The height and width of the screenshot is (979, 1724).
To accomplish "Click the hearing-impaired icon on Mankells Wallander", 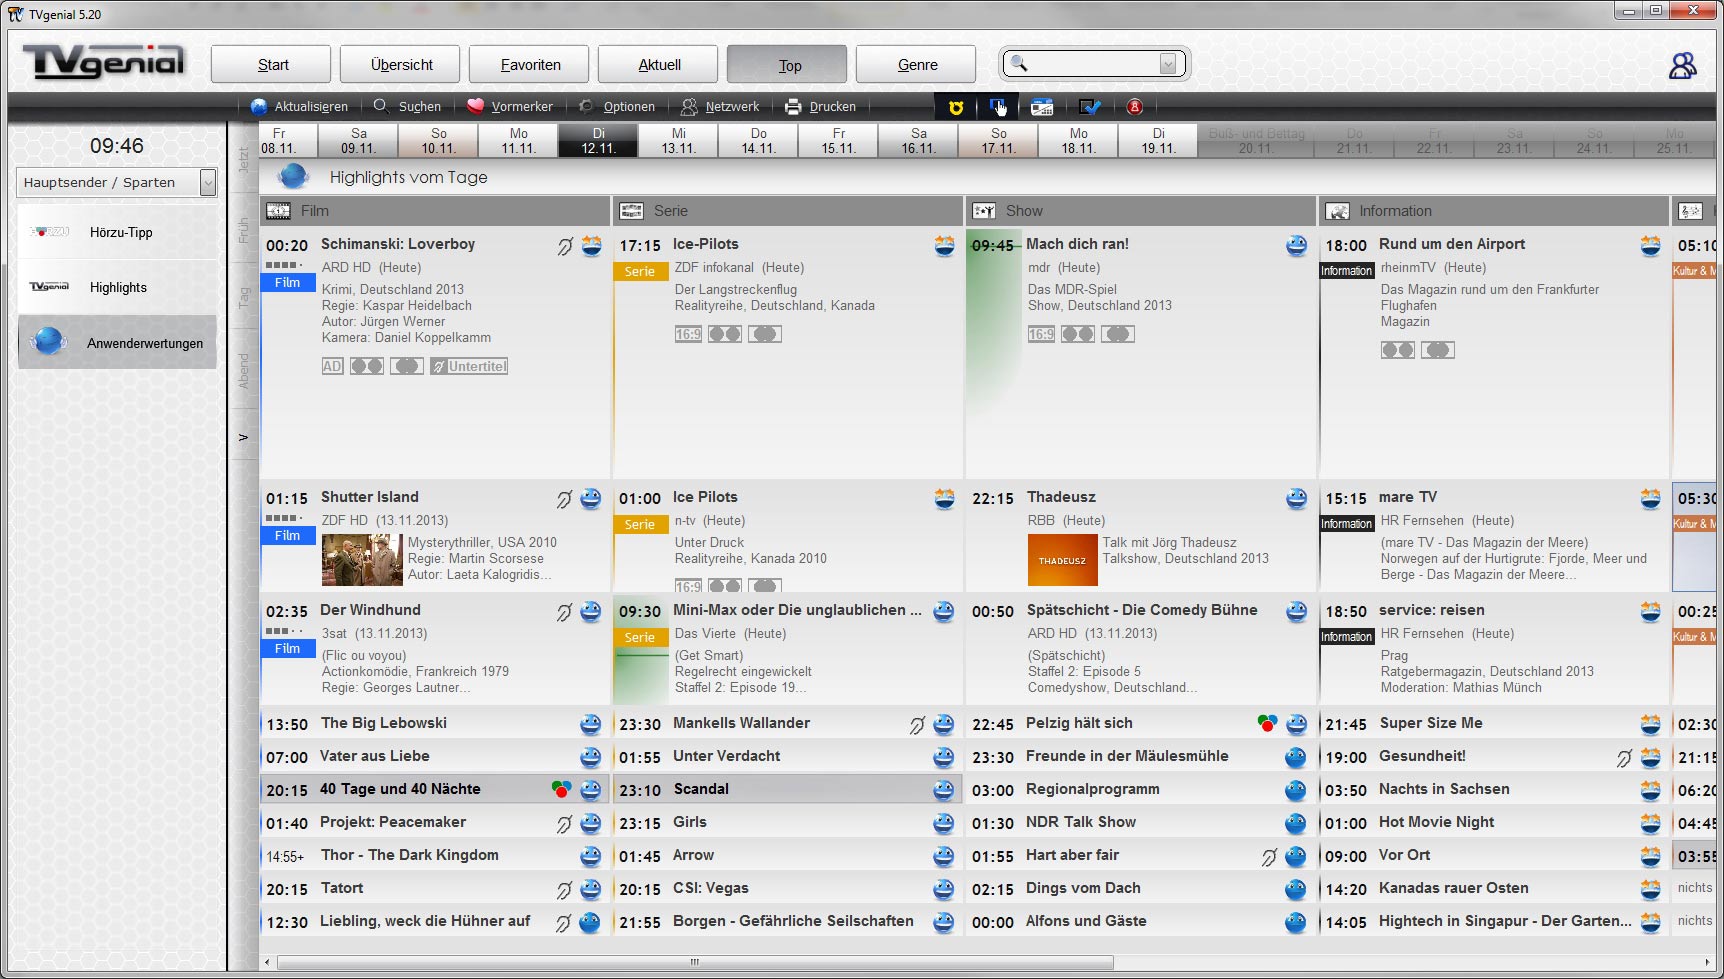I will pos(917,725).
